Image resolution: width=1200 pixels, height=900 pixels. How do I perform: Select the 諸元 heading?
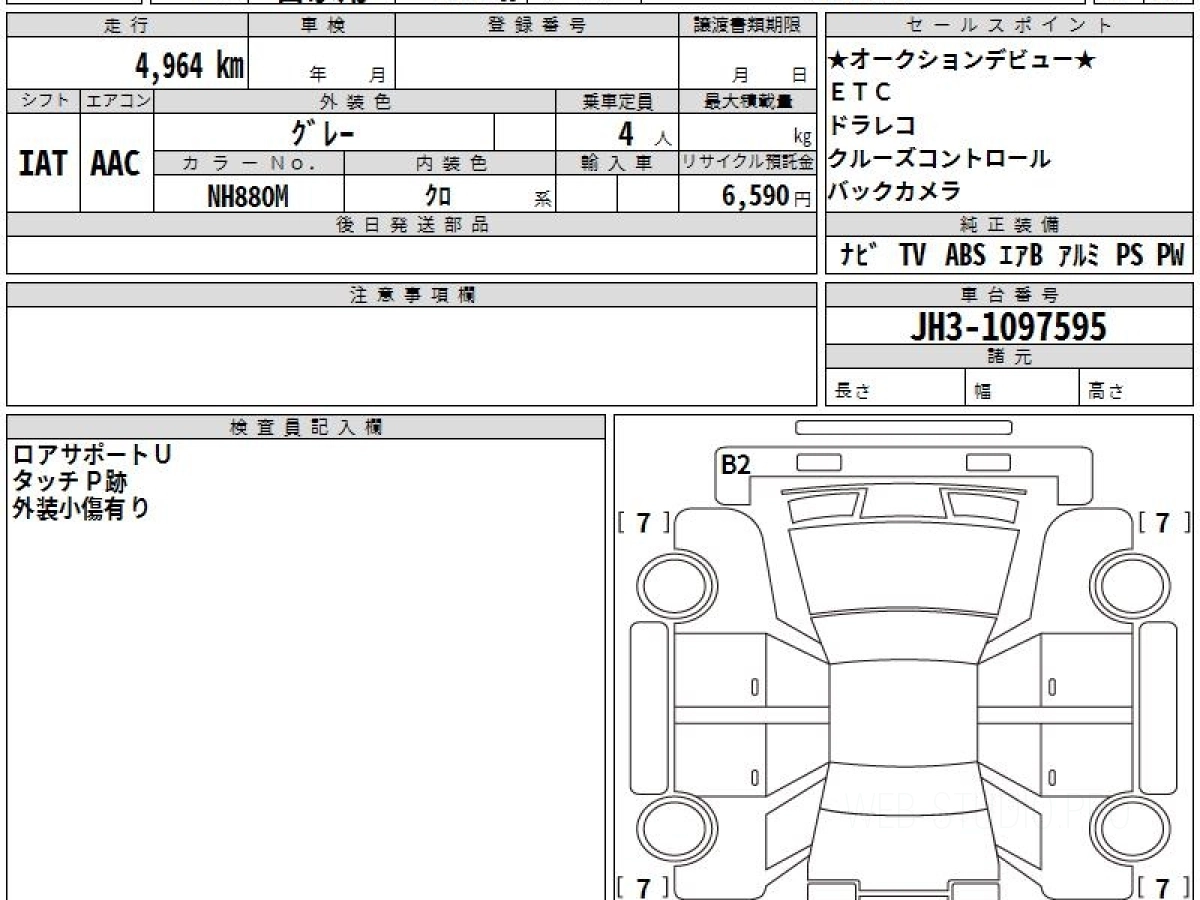click(x=1009, y=357)
